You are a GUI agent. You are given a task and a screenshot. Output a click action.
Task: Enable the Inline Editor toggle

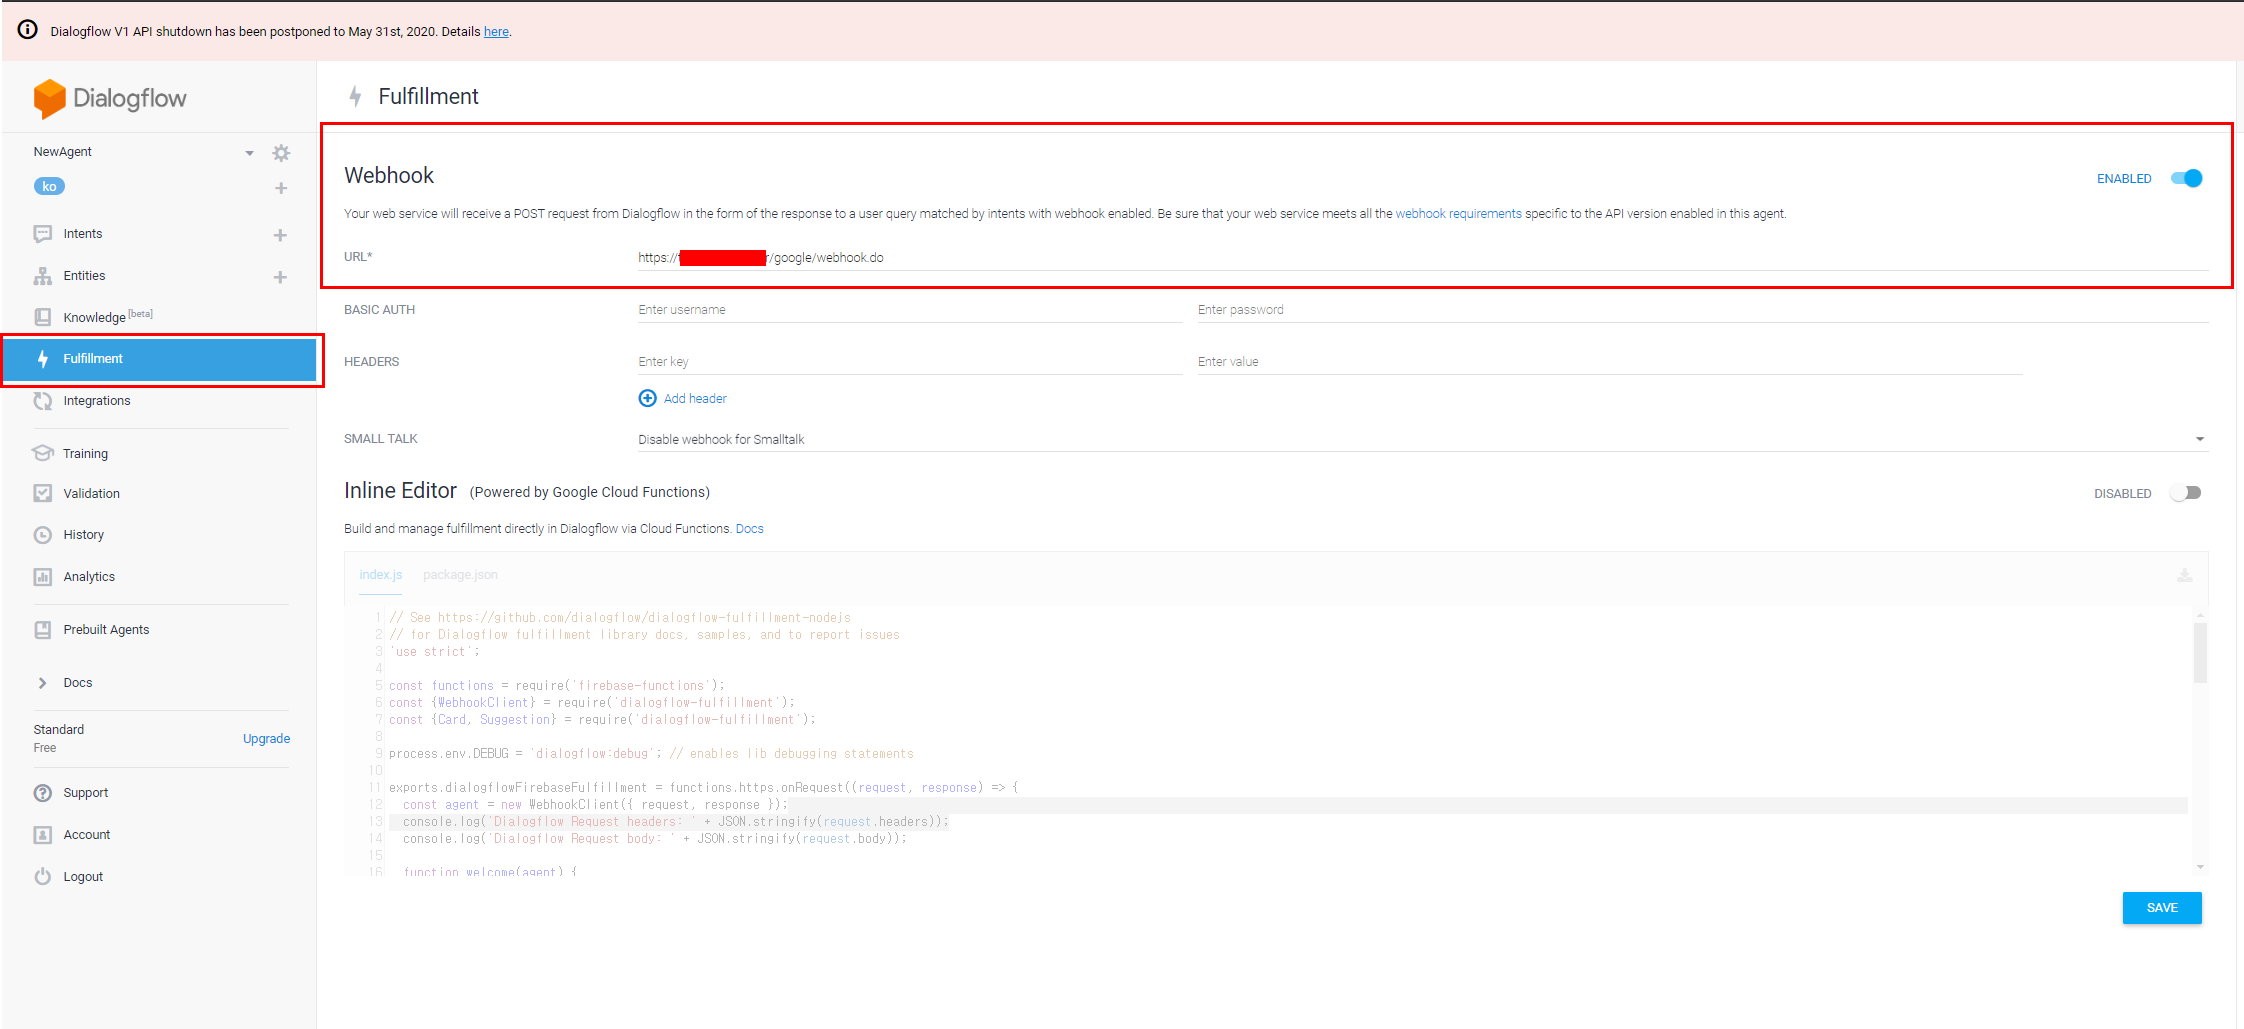click(x=2186, y=493)
